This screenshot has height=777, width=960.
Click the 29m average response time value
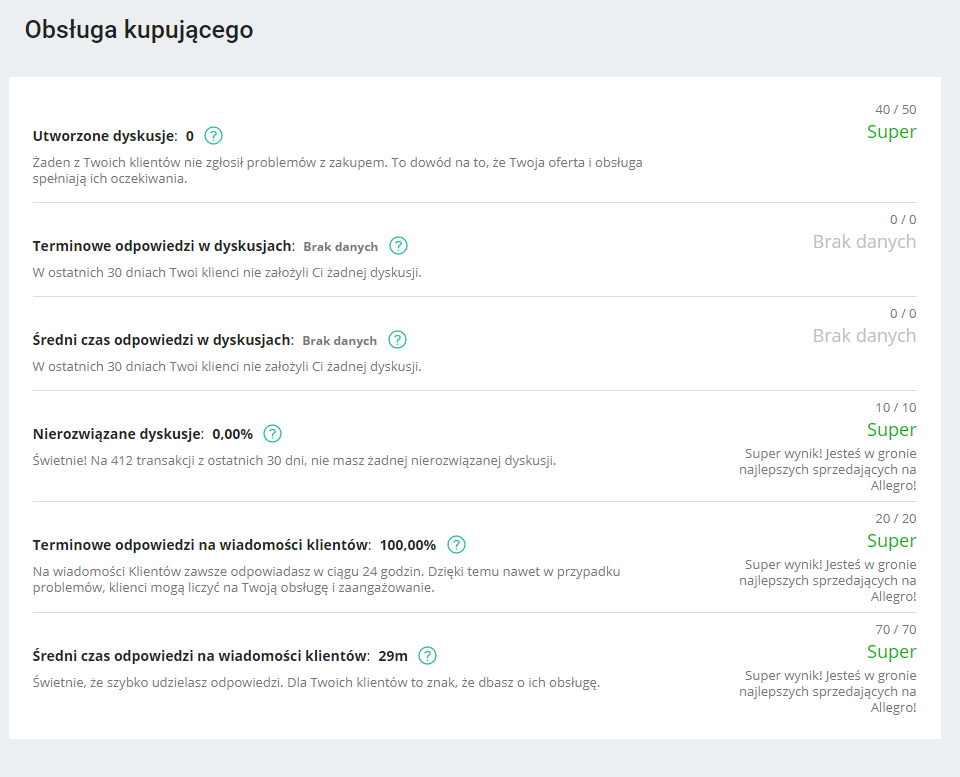pyautogui.click(x=393, y=656)
